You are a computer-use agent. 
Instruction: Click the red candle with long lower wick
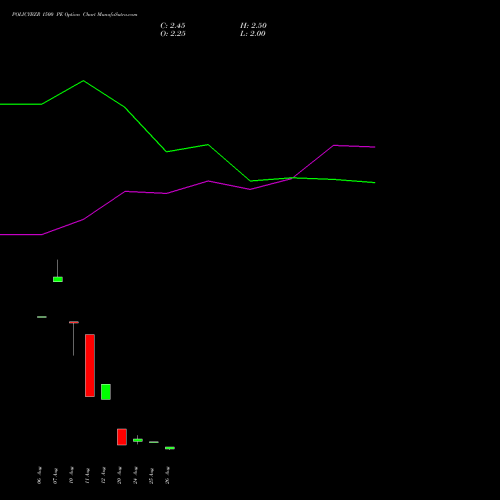74,338
